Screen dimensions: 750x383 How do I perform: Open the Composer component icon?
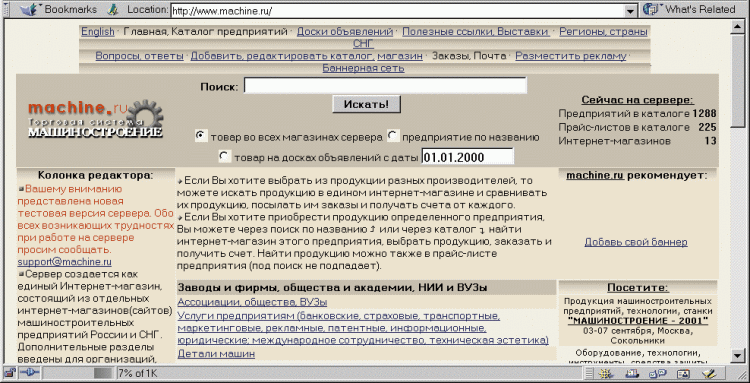click(x=708, y=373)
